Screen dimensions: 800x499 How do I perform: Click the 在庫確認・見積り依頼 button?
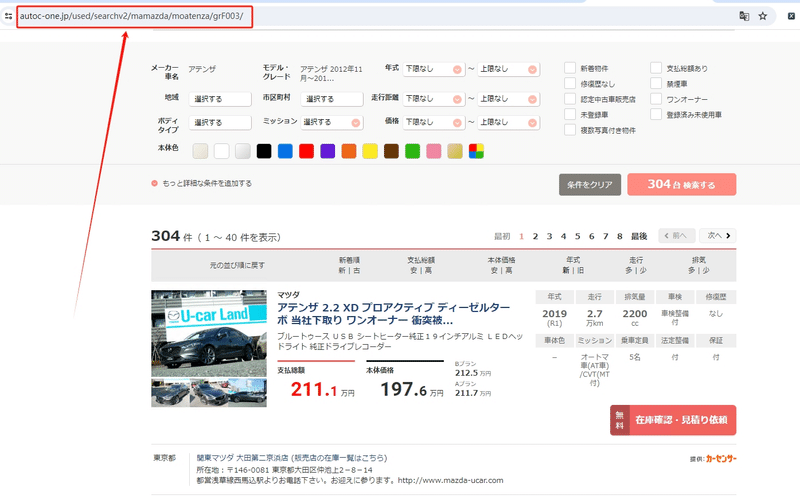coord(673,420)
